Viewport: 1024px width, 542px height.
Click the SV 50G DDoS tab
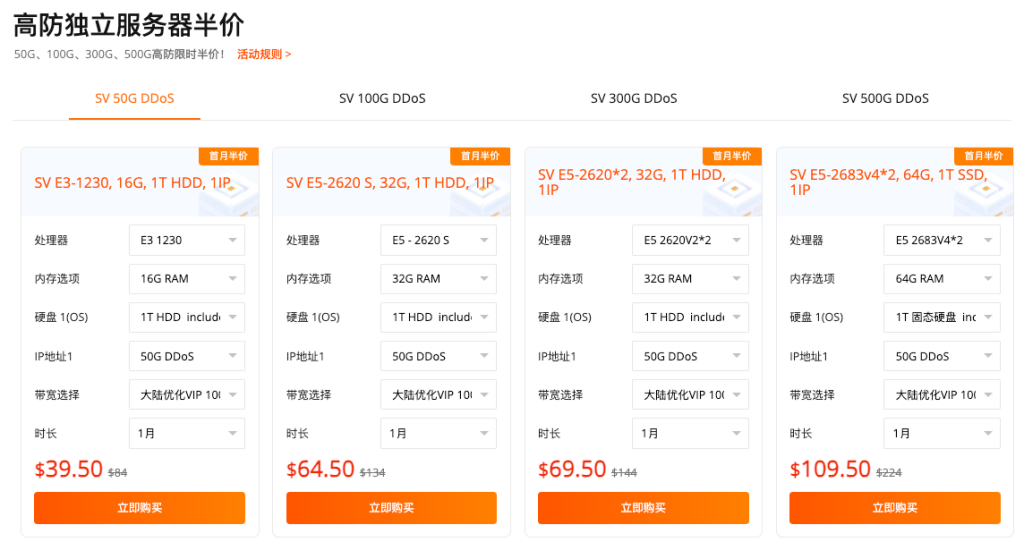click(x=134, y=98)
